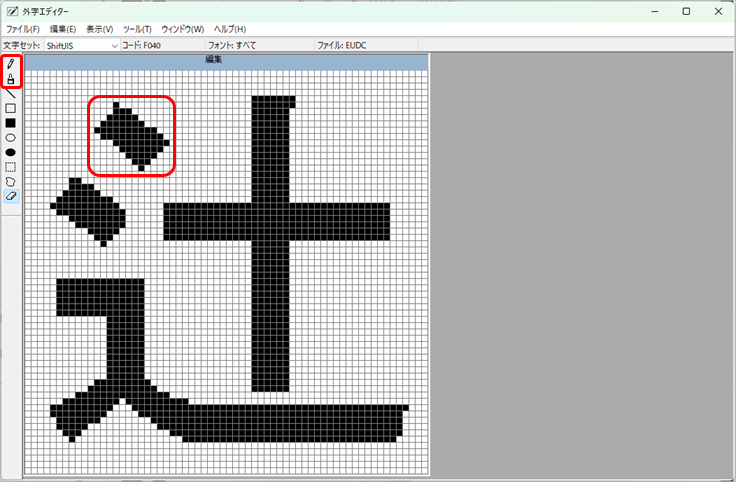Pick the Filled Rectangle tool
Image resolution: width=736 pixels, height=482 pixels.
[x=11, y=123]
